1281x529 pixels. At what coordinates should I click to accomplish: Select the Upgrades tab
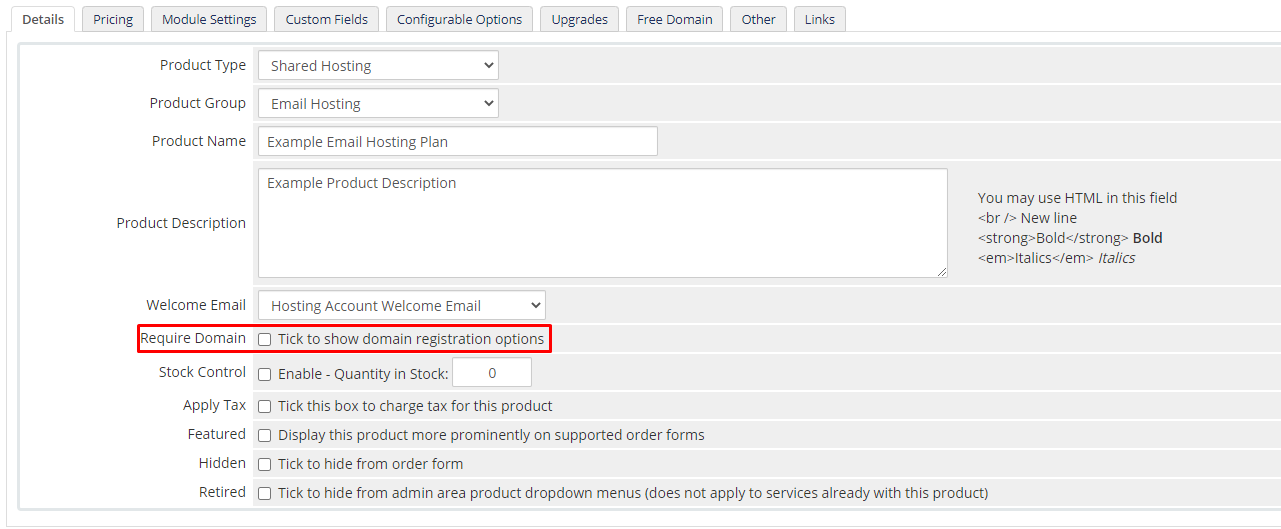point(579,19)
